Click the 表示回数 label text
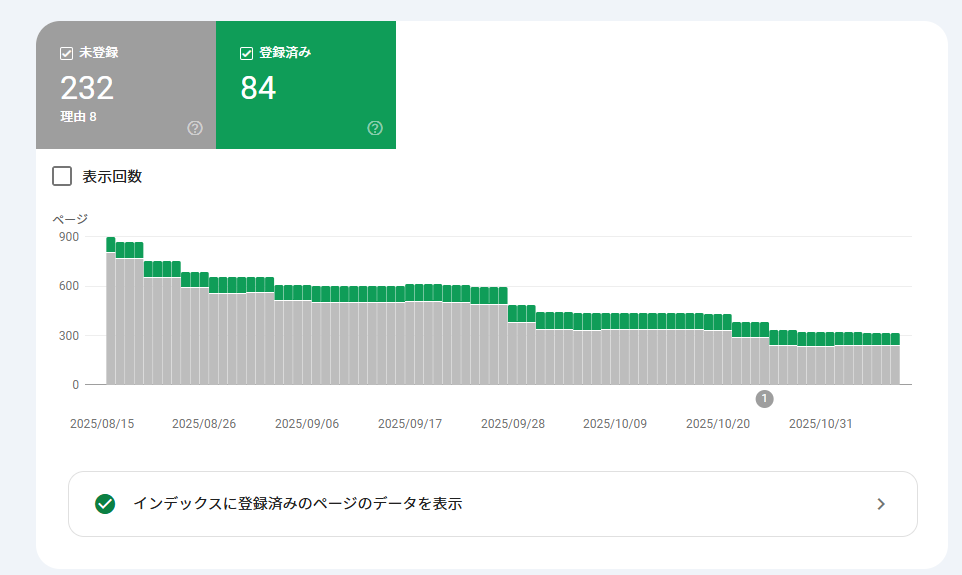The height and width of the screenshot is (575, 962). click(112, 177)
